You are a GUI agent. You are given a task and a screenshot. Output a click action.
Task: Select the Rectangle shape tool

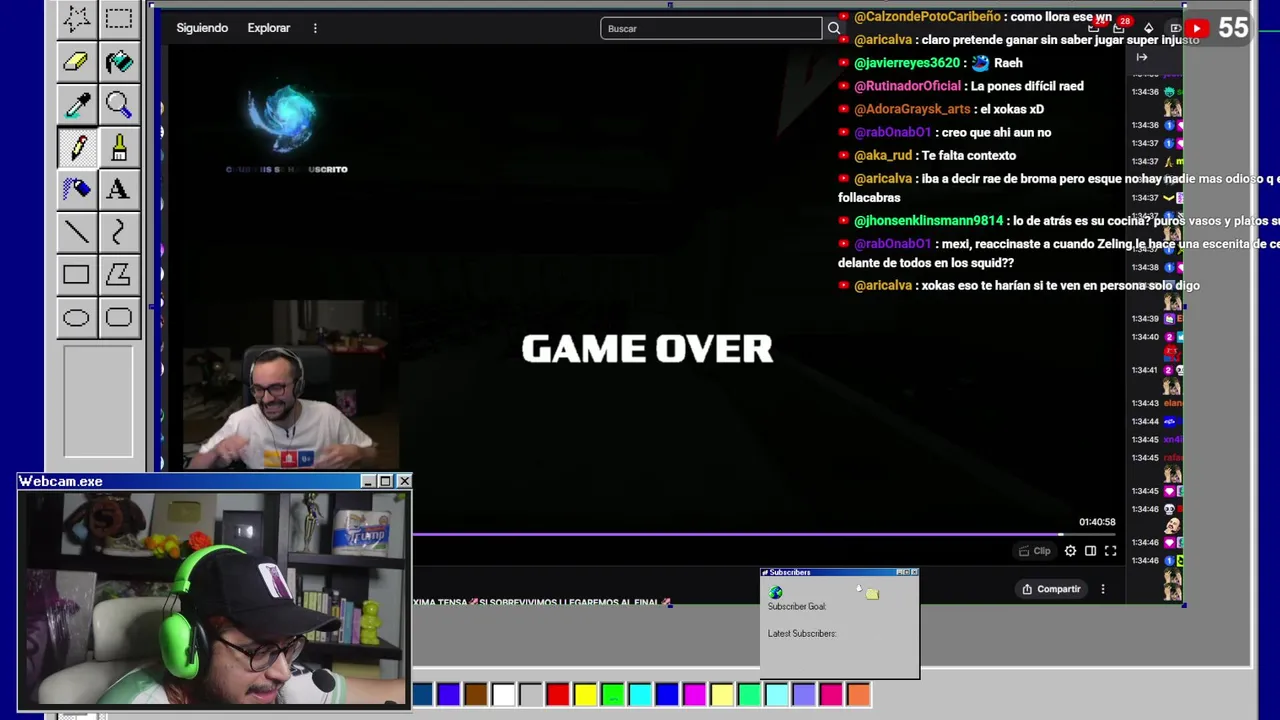[x=76, y=275]
